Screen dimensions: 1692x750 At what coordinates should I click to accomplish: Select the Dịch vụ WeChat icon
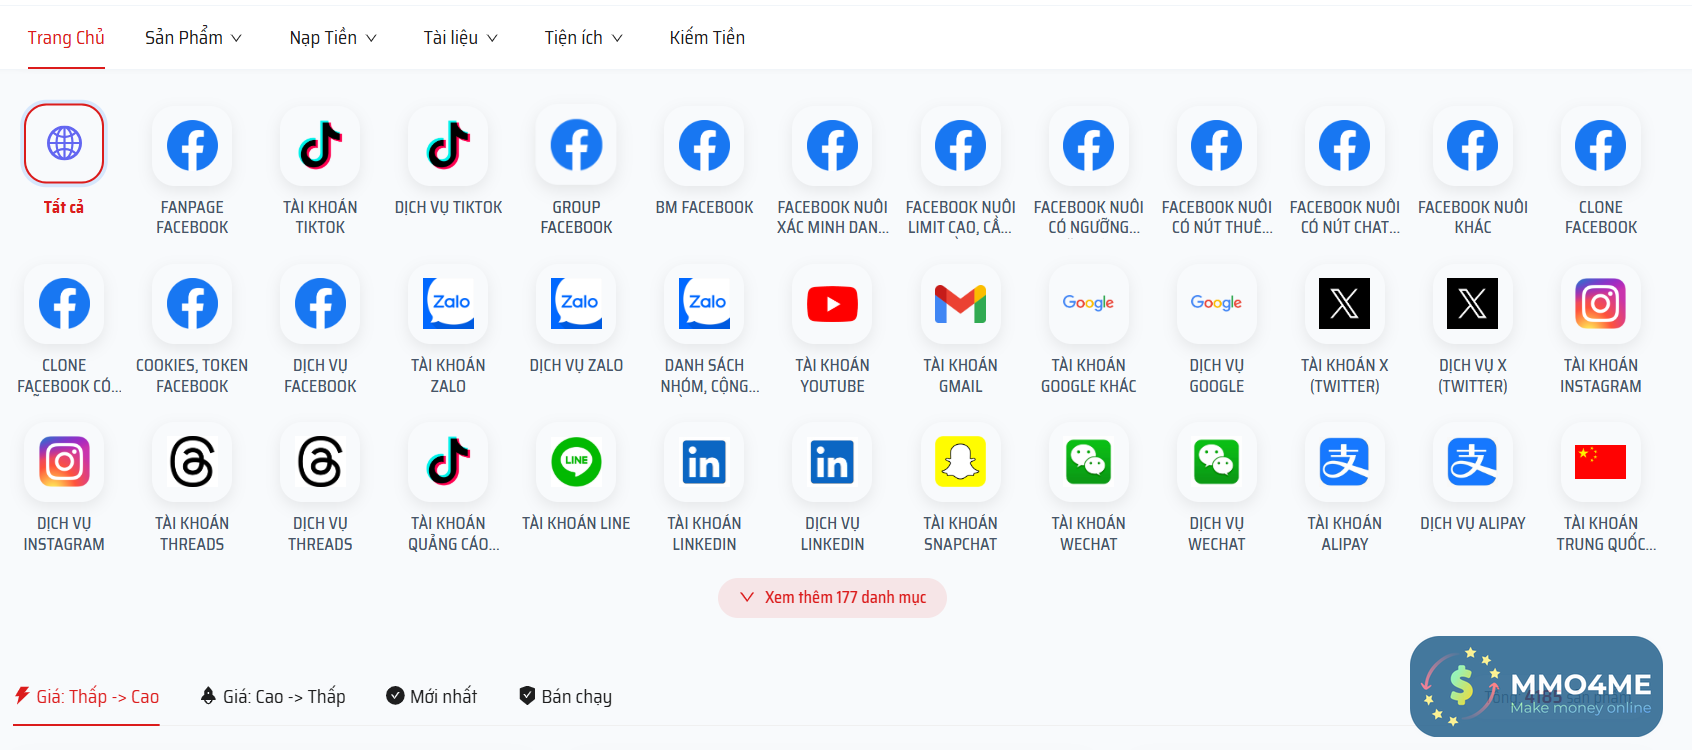click(x=1216, y=461)
